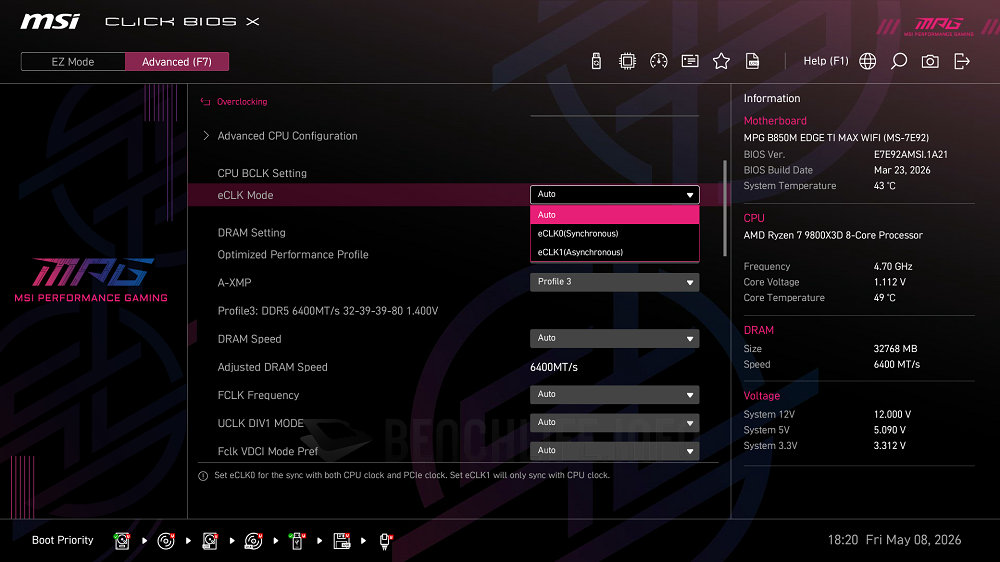The height and width of the screenshot is (562, 1000).
Task: Click BIOS version E7E92AMSI.1A21
Action: [911, 154]
